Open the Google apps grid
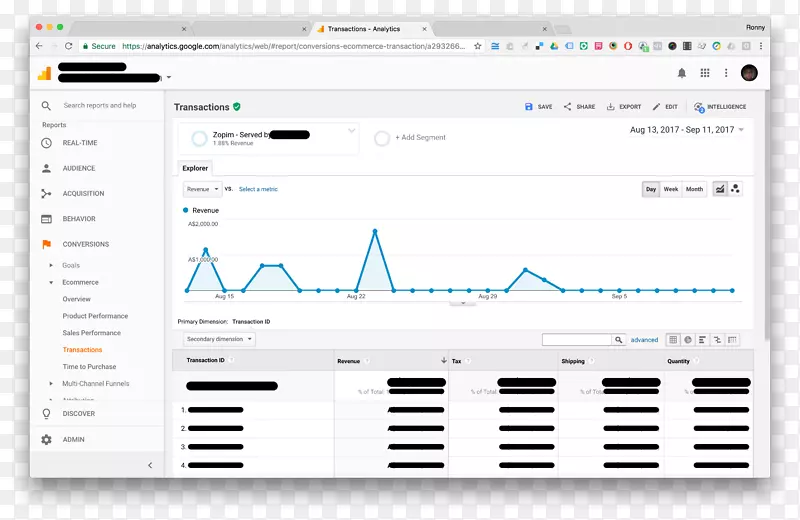The image size is (800, 520). click(x=705, y=73)
